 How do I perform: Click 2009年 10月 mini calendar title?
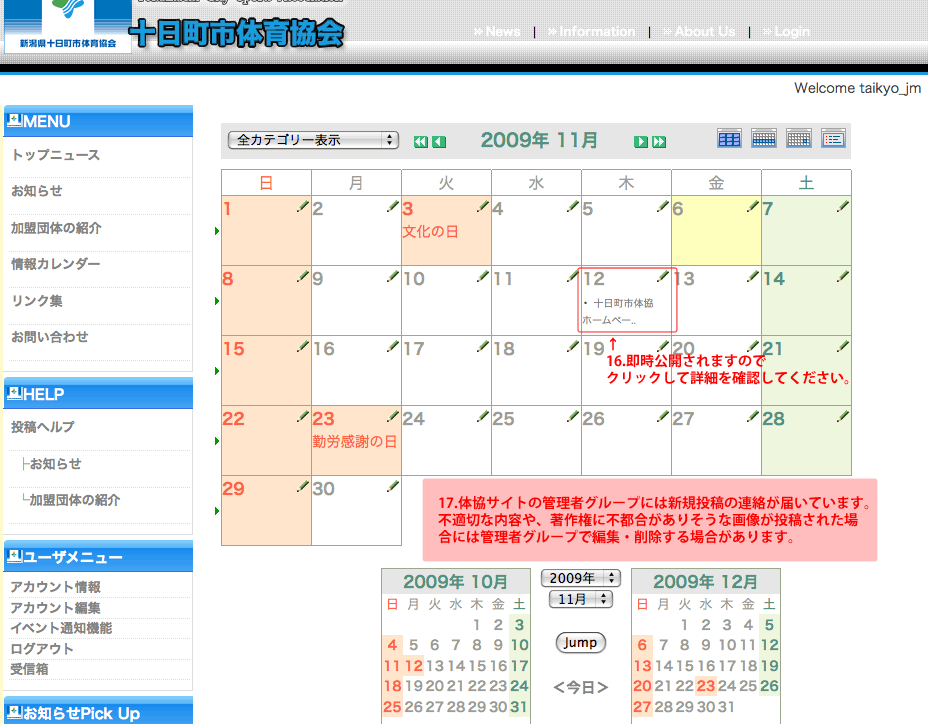(455, 582)
